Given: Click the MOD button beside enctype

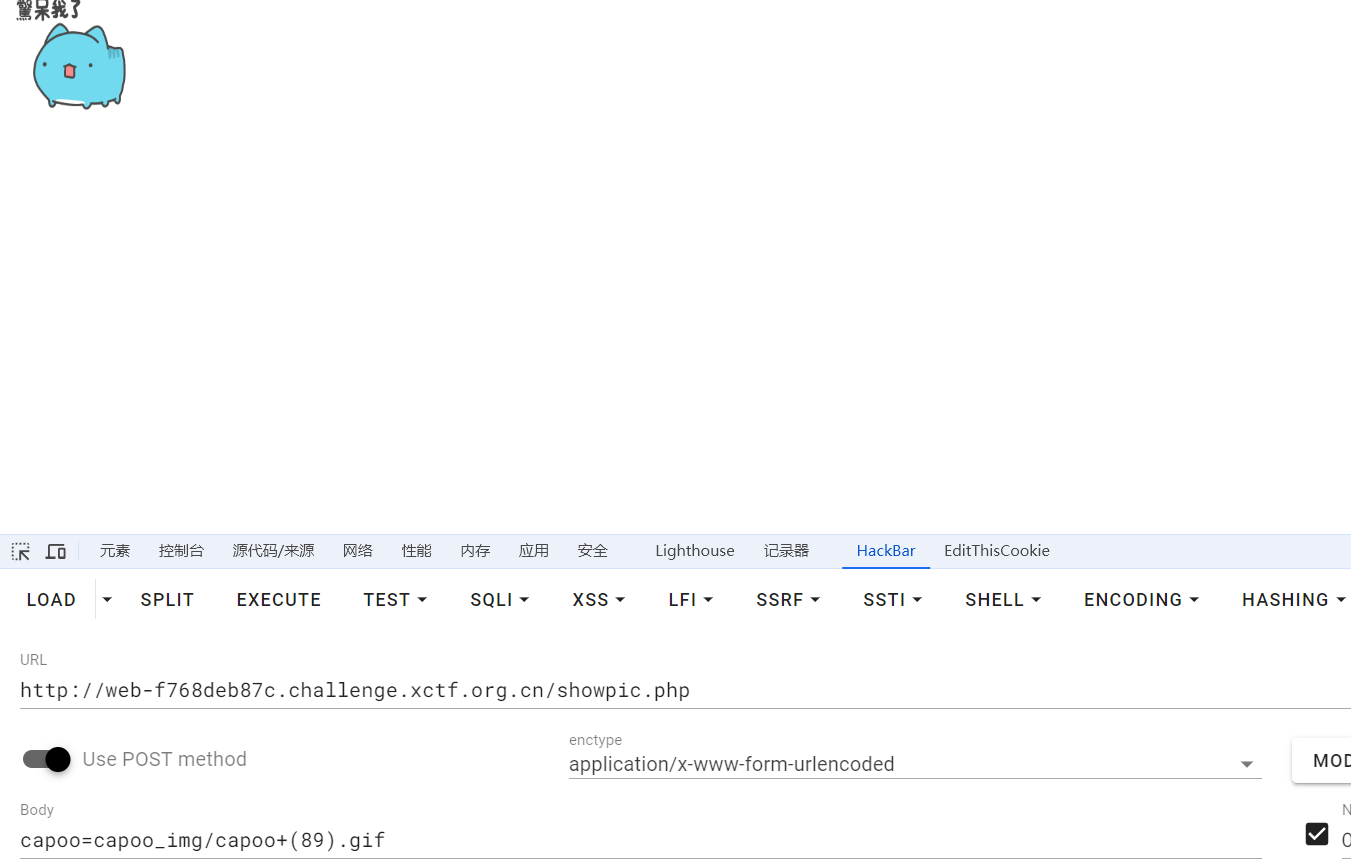Looking at the screenshot, I should pyautogui.click(x=1321, y=761).
